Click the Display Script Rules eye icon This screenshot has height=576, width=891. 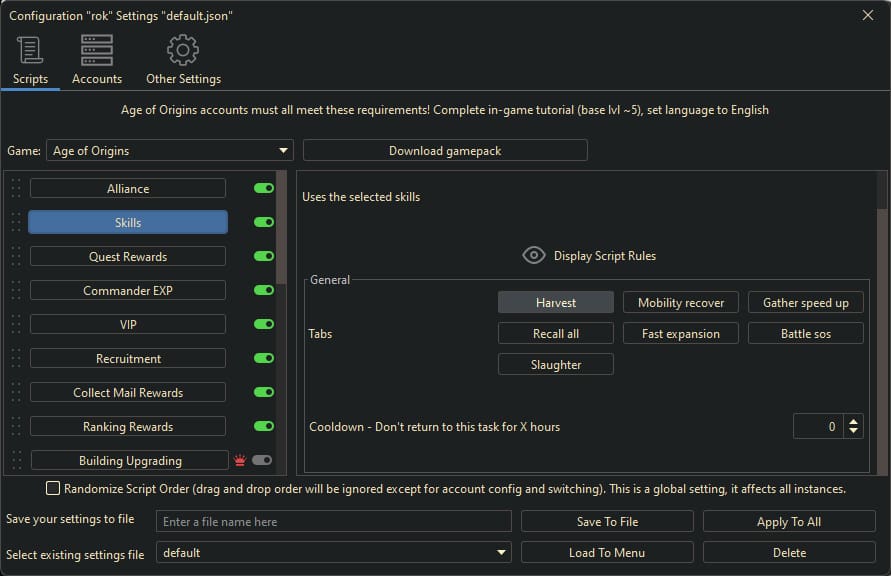click(x=533, y=255)
